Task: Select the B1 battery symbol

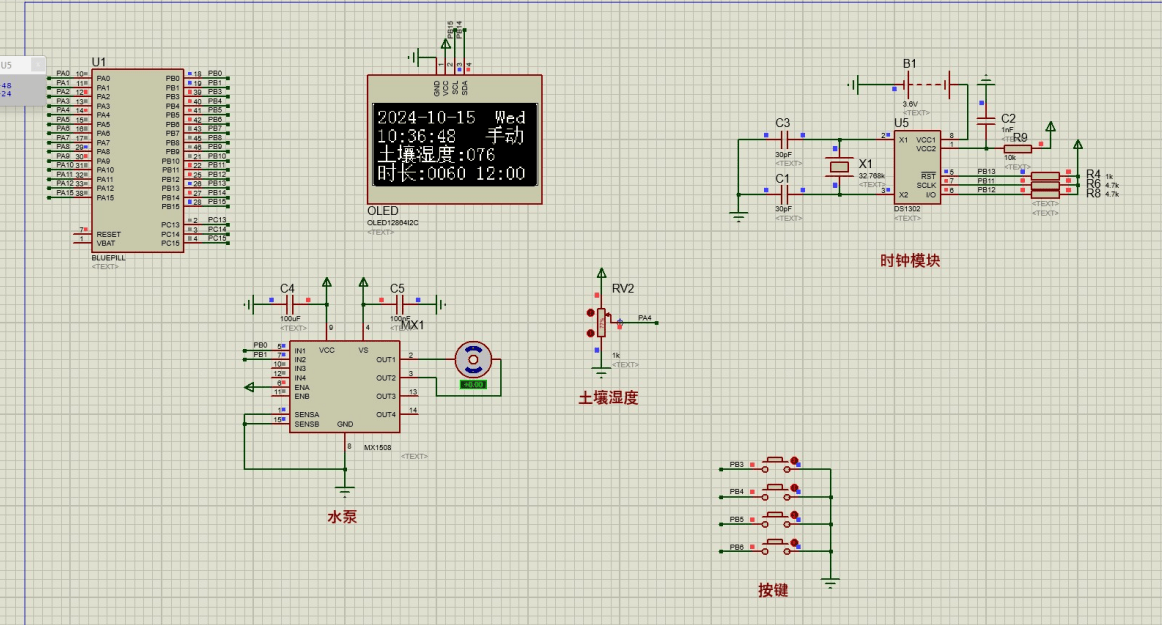Action: tap(927, 84)
